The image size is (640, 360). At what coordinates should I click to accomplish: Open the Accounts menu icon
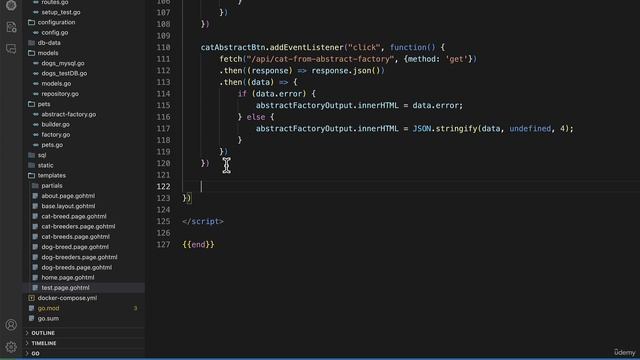point(11,325)
